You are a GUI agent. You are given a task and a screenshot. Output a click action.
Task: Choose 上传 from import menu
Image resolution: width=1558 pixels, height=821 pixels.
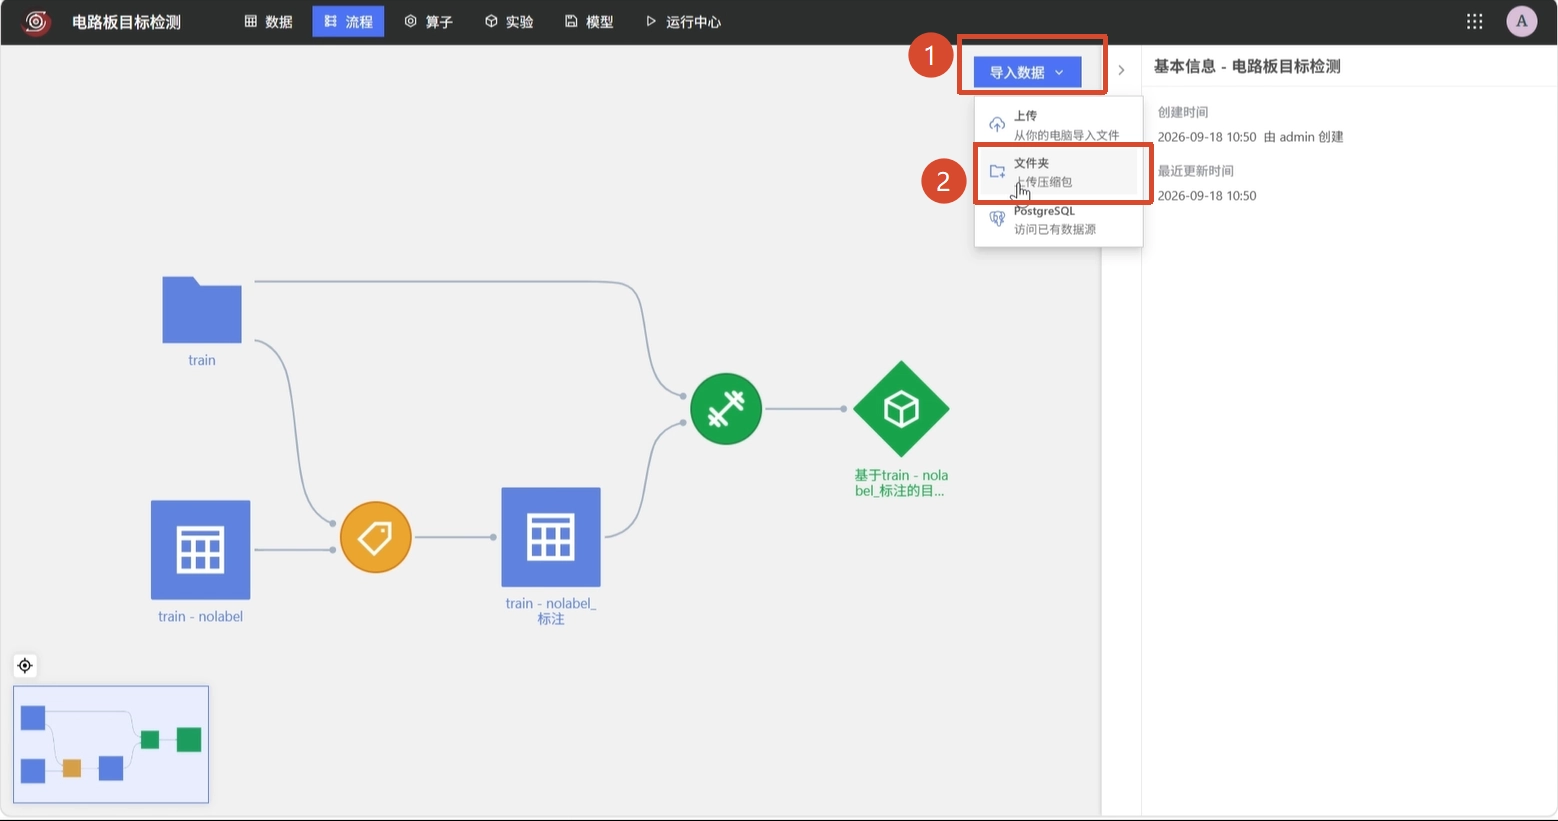click(1058, 125)
